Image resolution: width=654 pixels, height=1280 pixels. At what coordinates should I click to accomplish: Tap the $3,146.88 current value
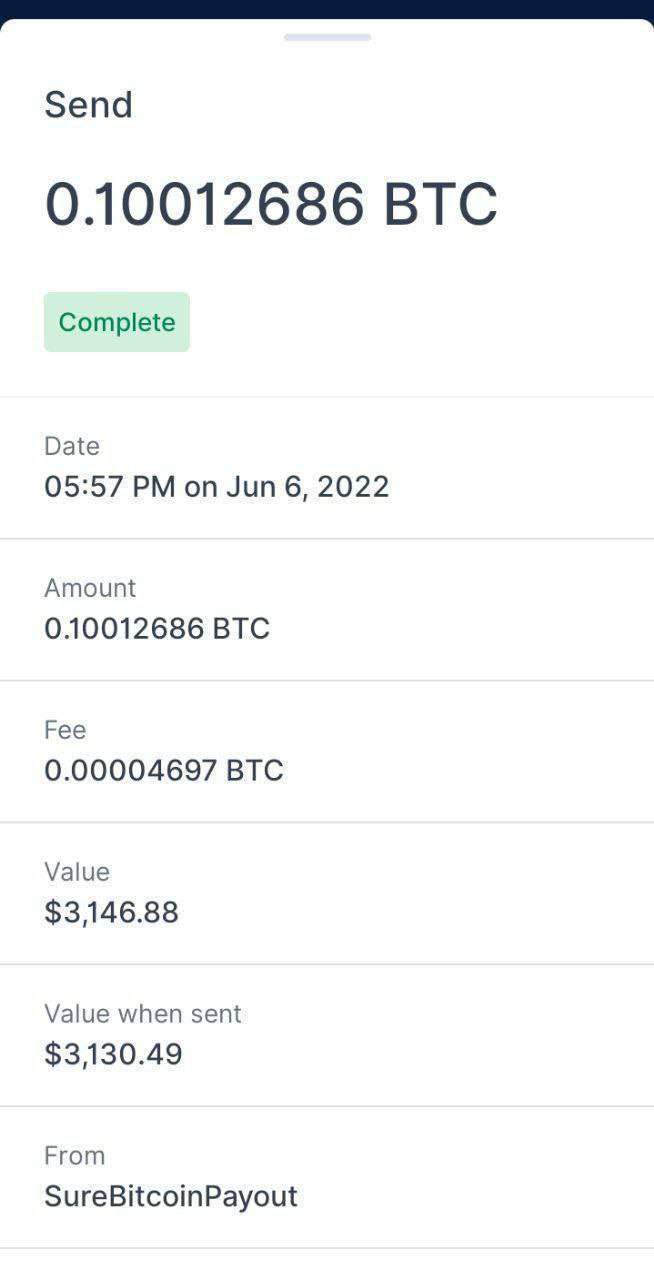pos(112,913)
